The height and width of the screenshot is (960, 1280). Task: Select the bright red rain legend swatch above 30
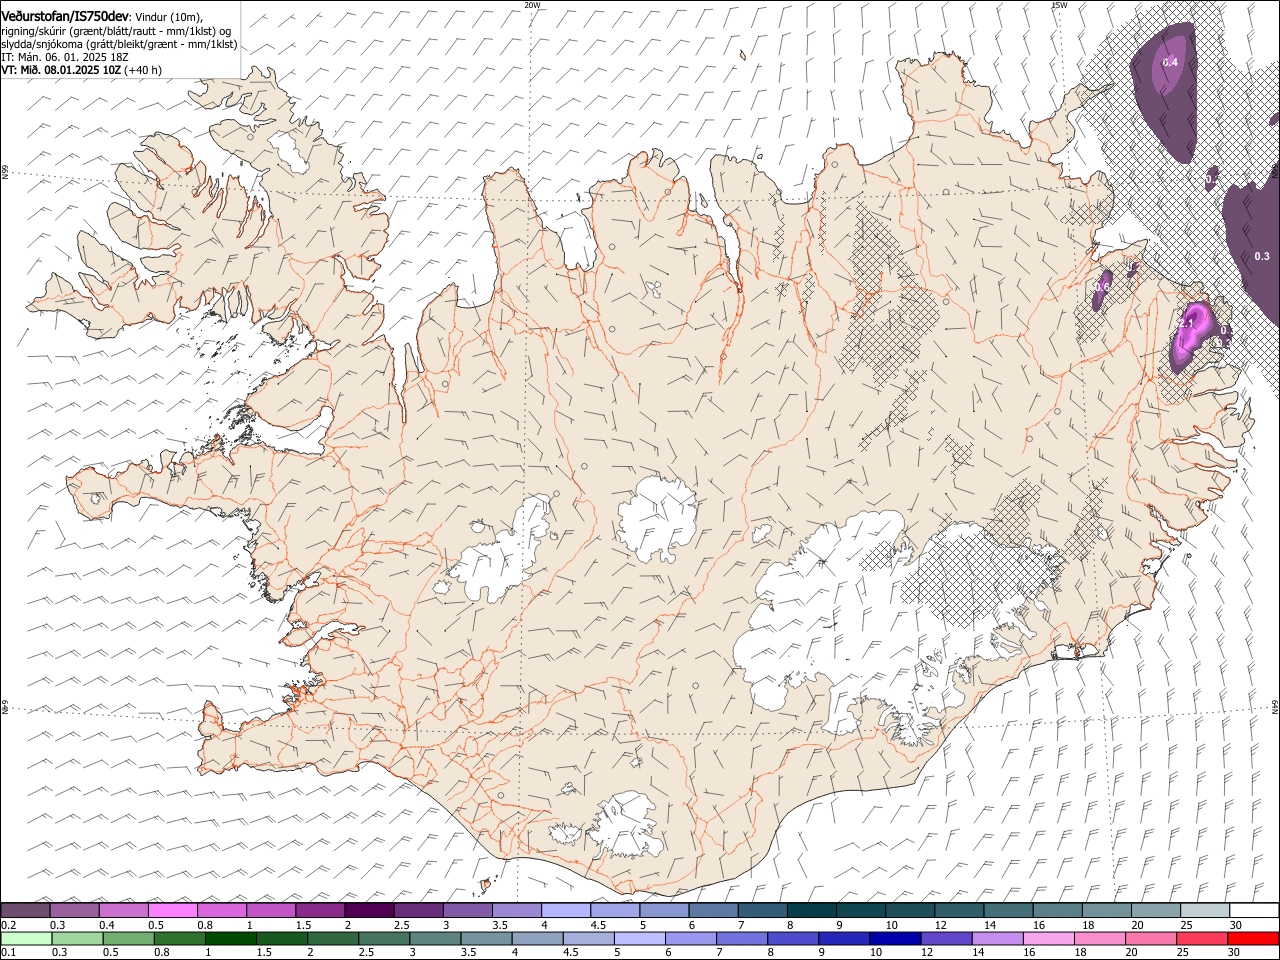(1253, 938)
